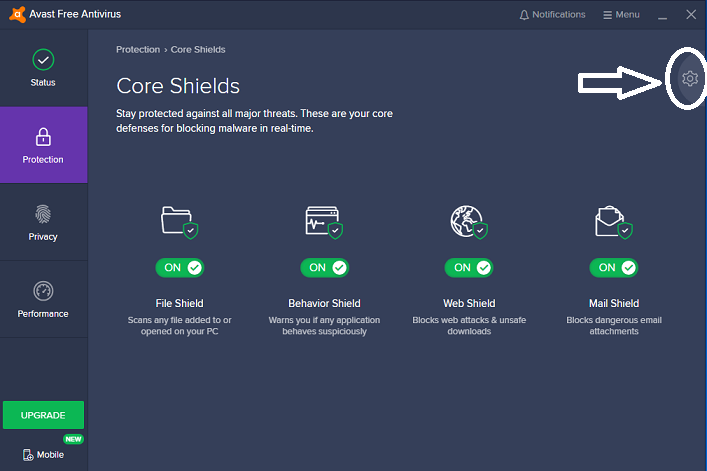Open Core Shields settings gear icon

[x=689, y=78]
